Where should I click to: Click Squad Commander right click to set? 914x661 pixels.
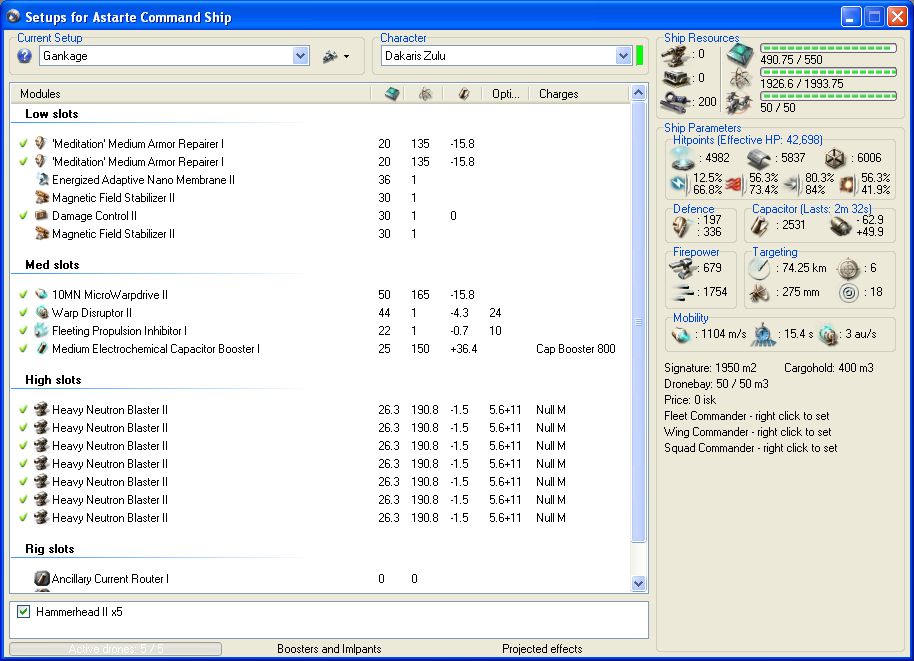click(750, 448)
